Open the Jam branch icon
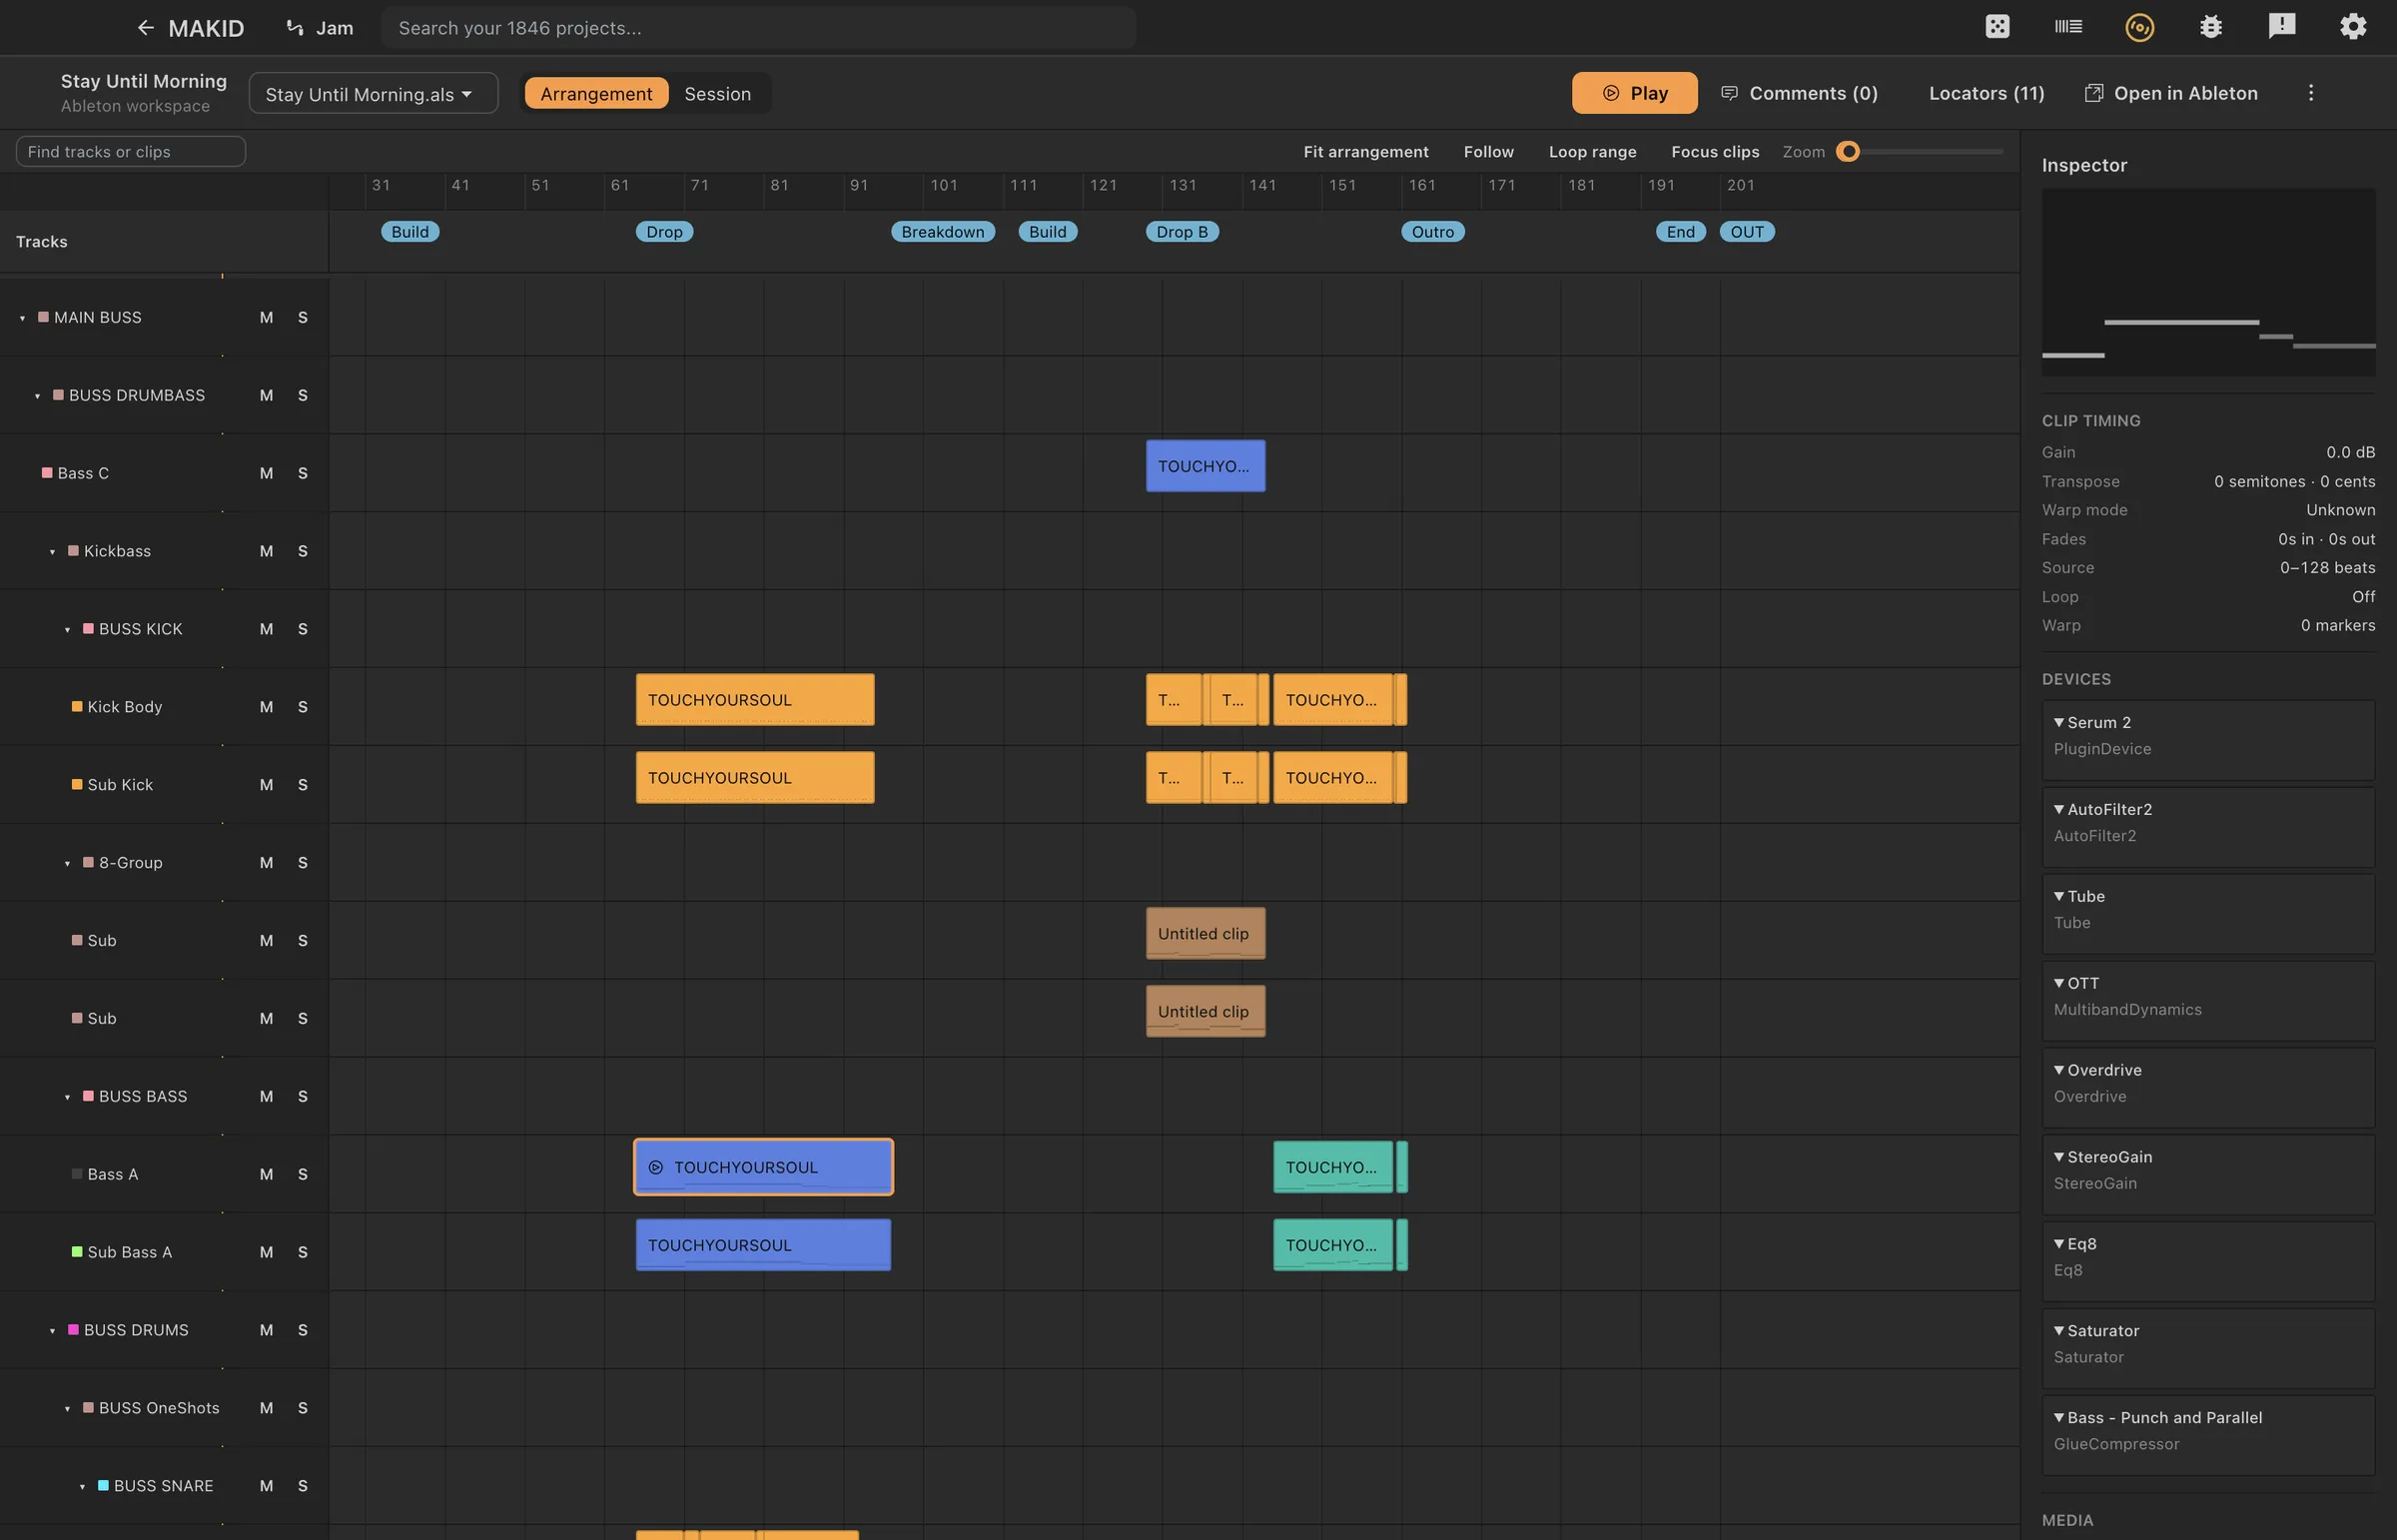2397x1540 pixels. 294,28
